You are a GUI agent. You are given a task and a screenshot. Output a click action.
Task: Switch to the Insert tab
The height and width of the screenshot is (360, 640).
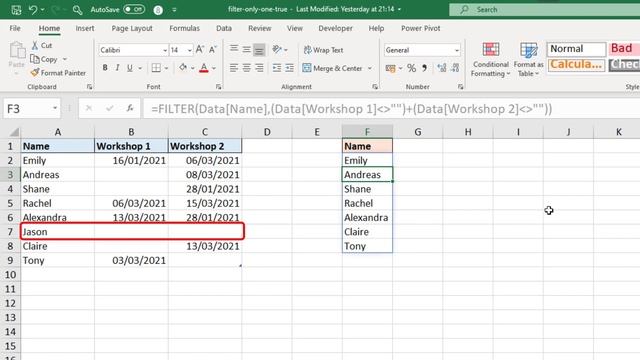[x=84, y=28]
